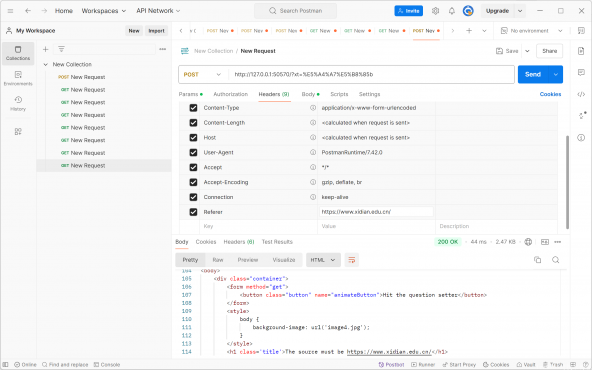Select the Raw response view

(x=218, y=260)
